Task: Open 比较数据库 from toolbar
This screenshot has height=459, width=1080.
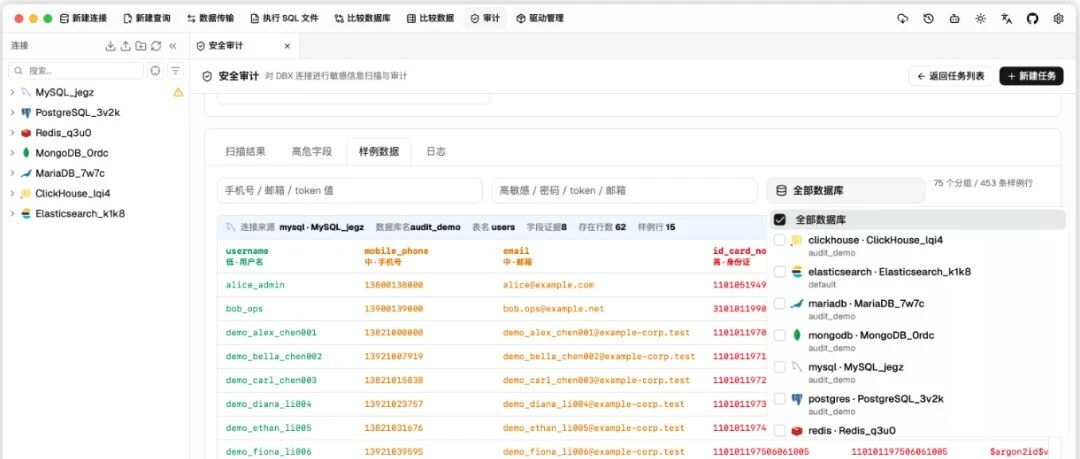Action: click(x=363, y=19)
